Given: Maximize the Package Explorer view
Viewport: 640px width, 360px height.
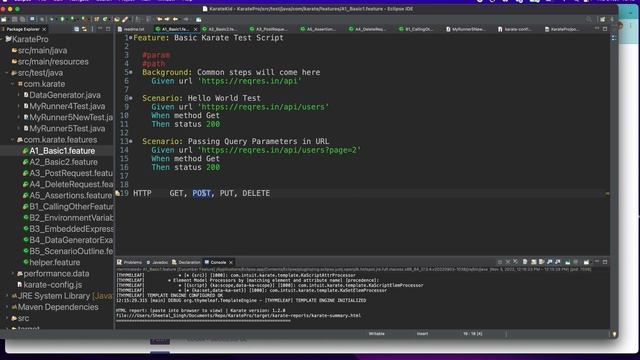Looking at the screenshot, I should (x=108, y=29).
